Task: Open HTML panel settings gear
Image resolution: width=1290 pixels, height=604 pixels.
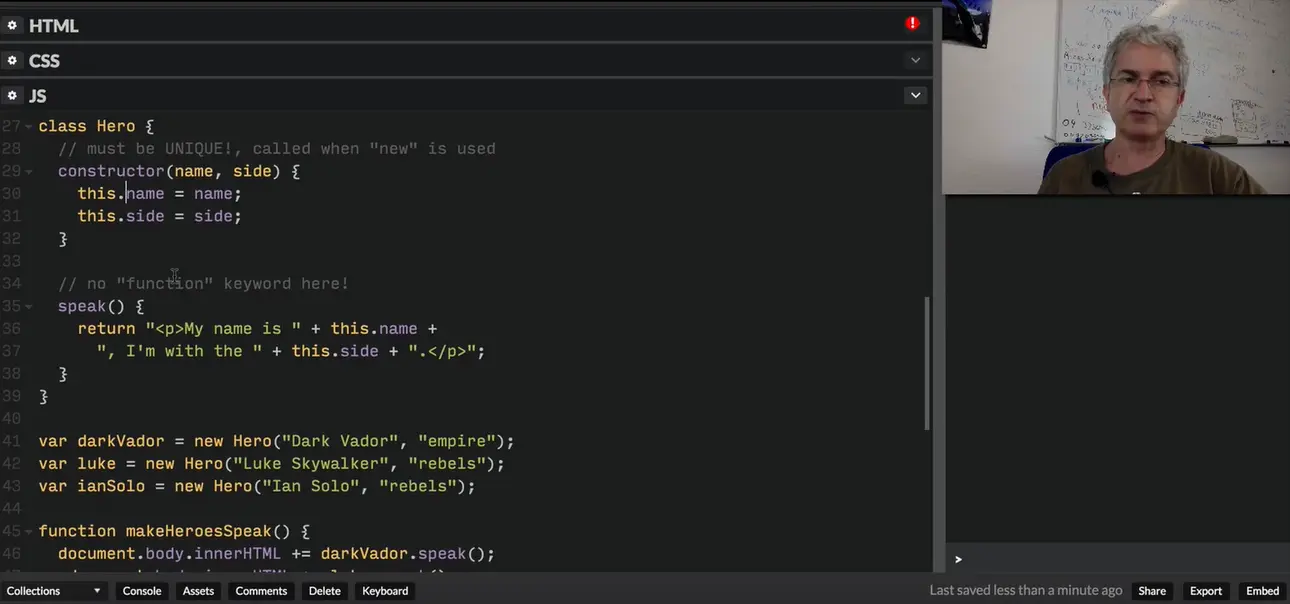Action: click(x=12, y=25)
